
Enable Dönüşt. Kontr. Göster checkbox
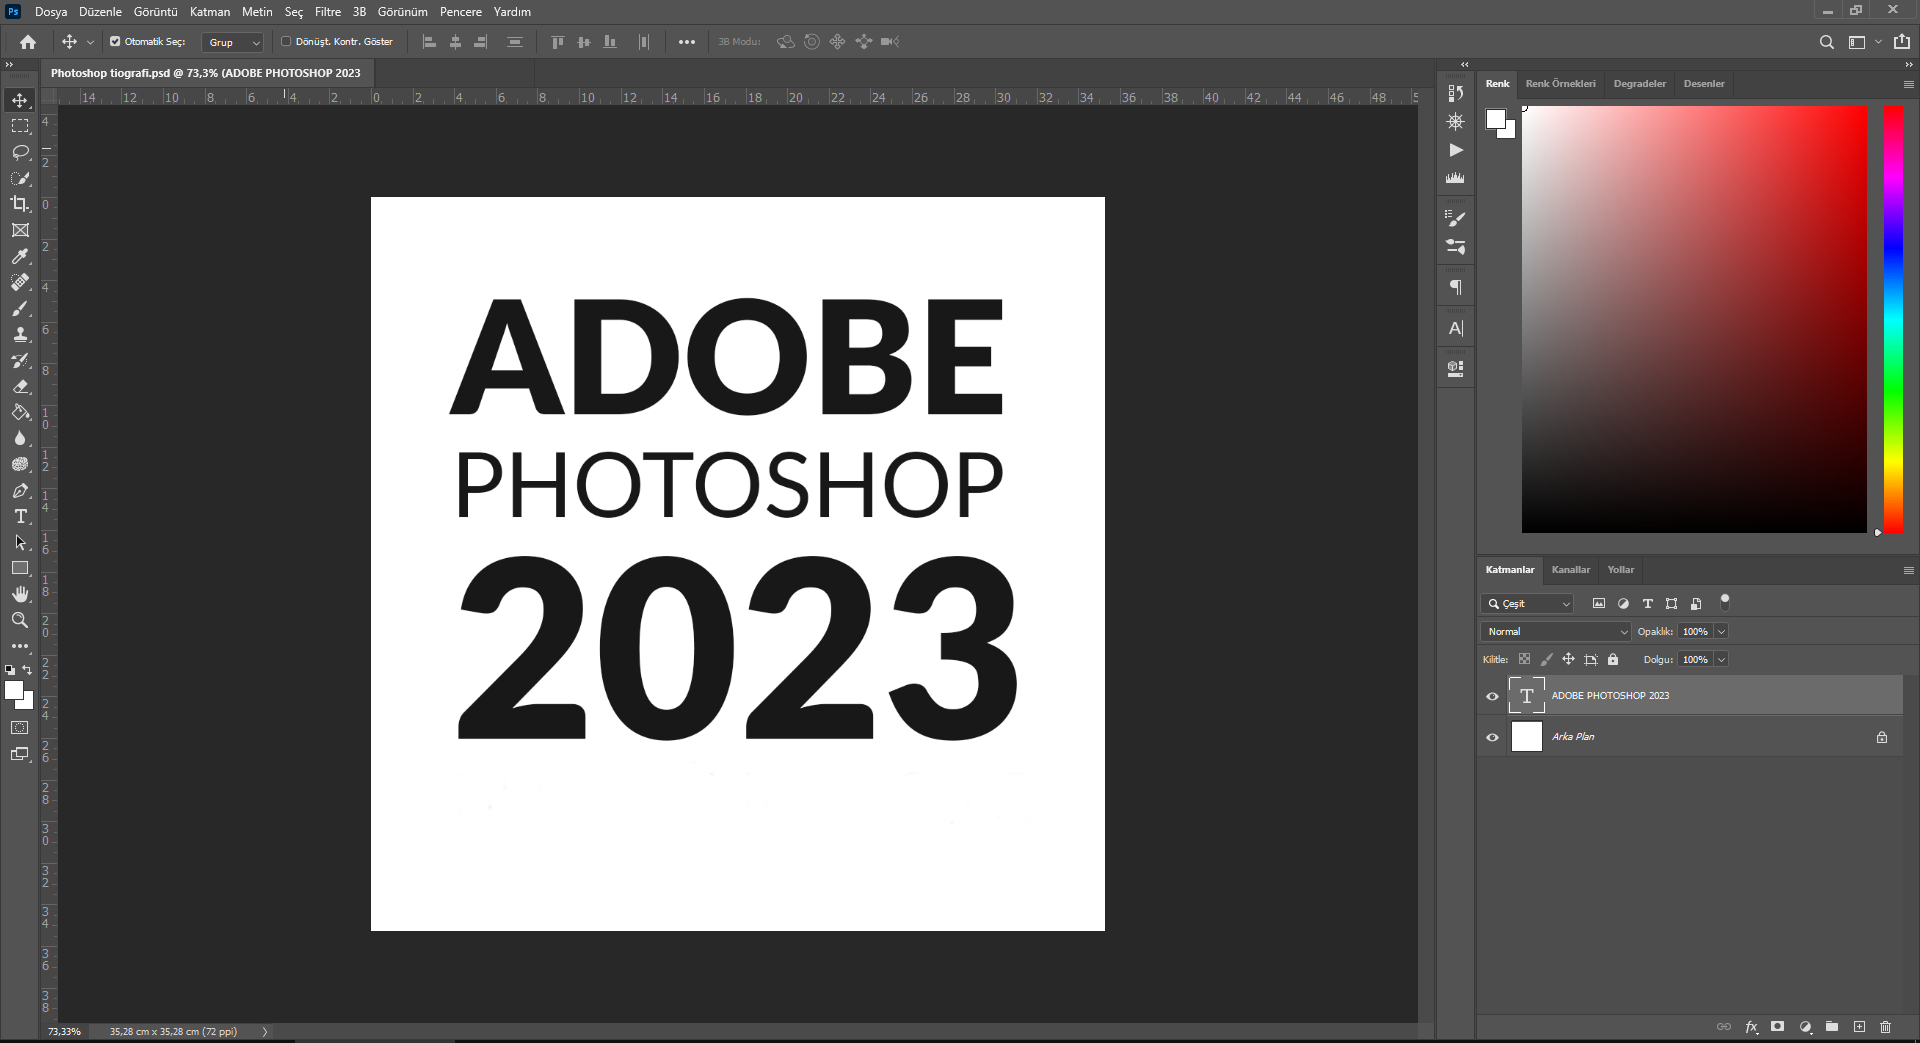[x=286, y=42]
